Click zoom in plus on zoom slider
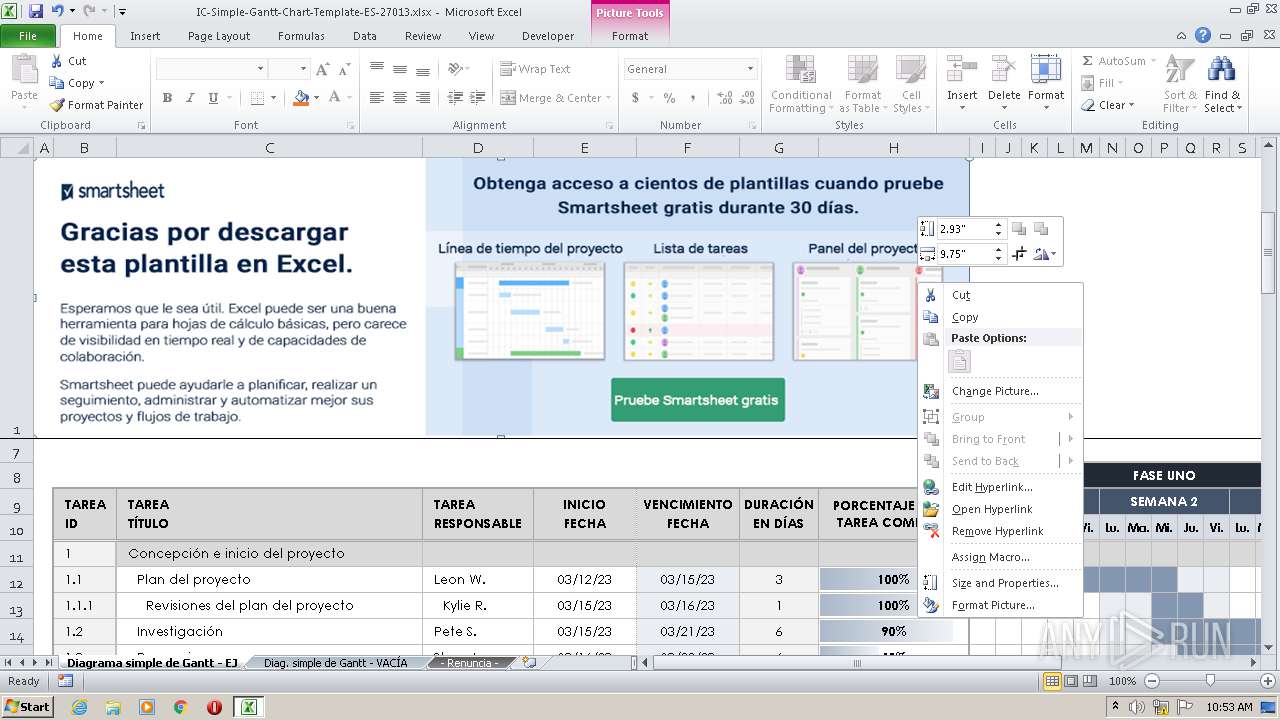Screen dimensions: 1280x720 coord(1268,681)
